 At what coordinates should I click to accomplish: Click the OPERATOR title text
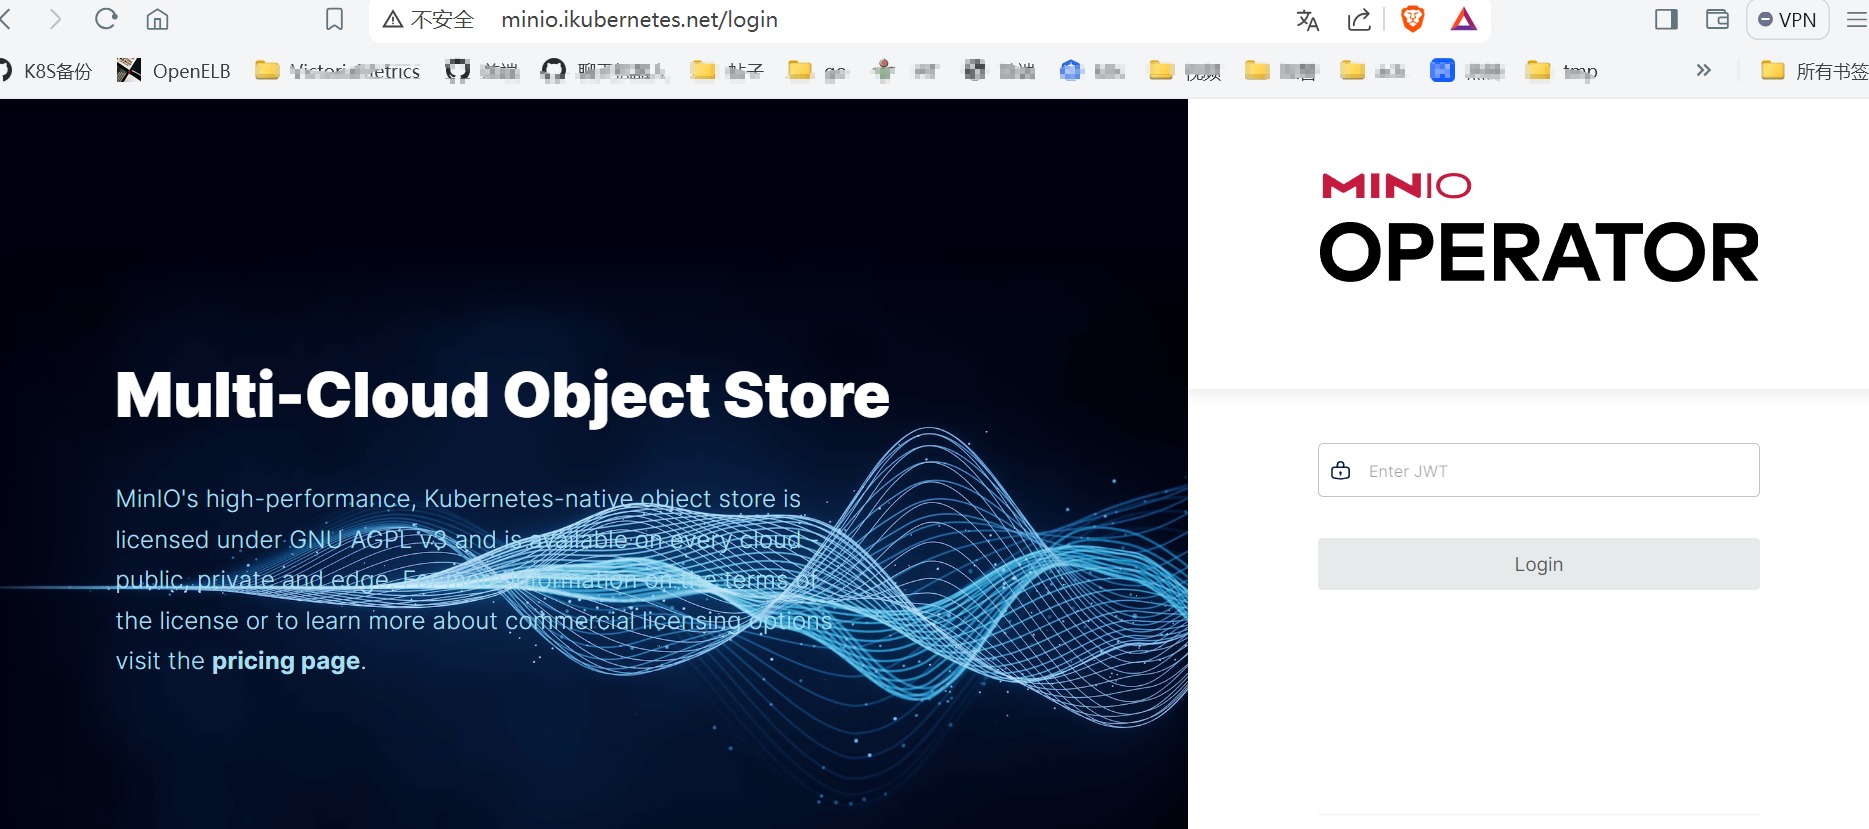(1538, 253)
